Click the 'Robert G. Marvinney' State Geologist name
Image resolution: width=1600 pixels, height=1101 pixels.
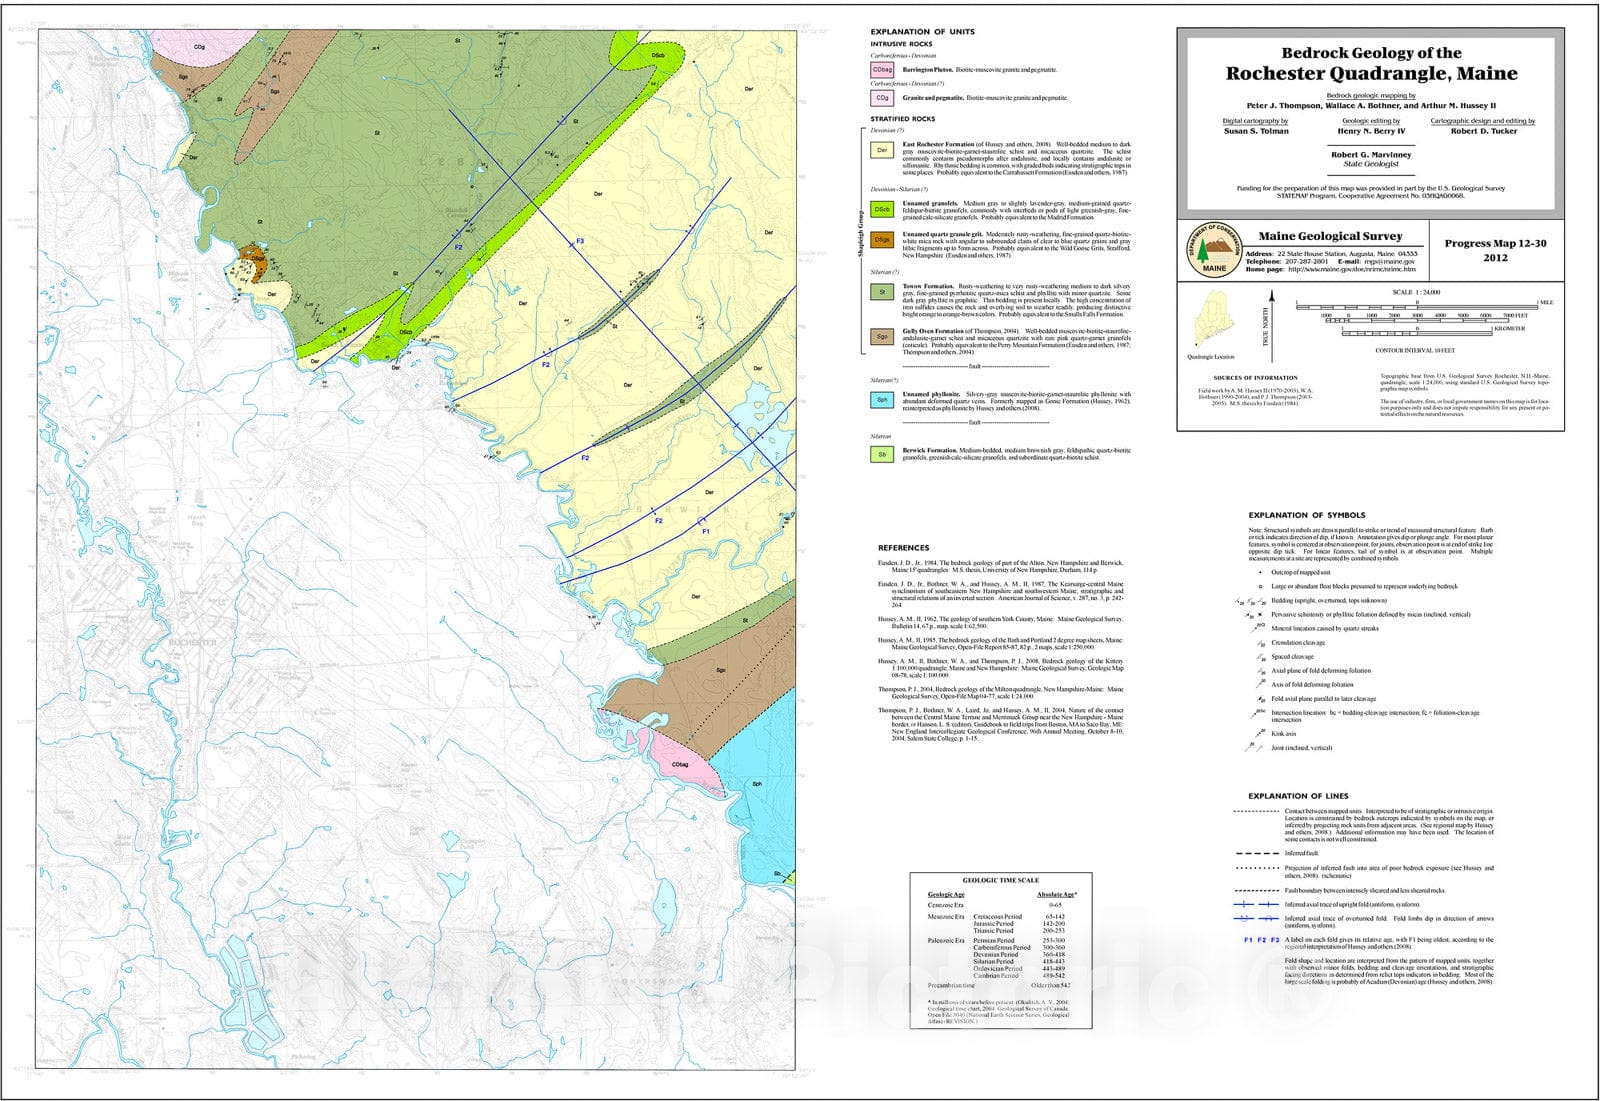pyautogui.click(x=1371, y=155)
